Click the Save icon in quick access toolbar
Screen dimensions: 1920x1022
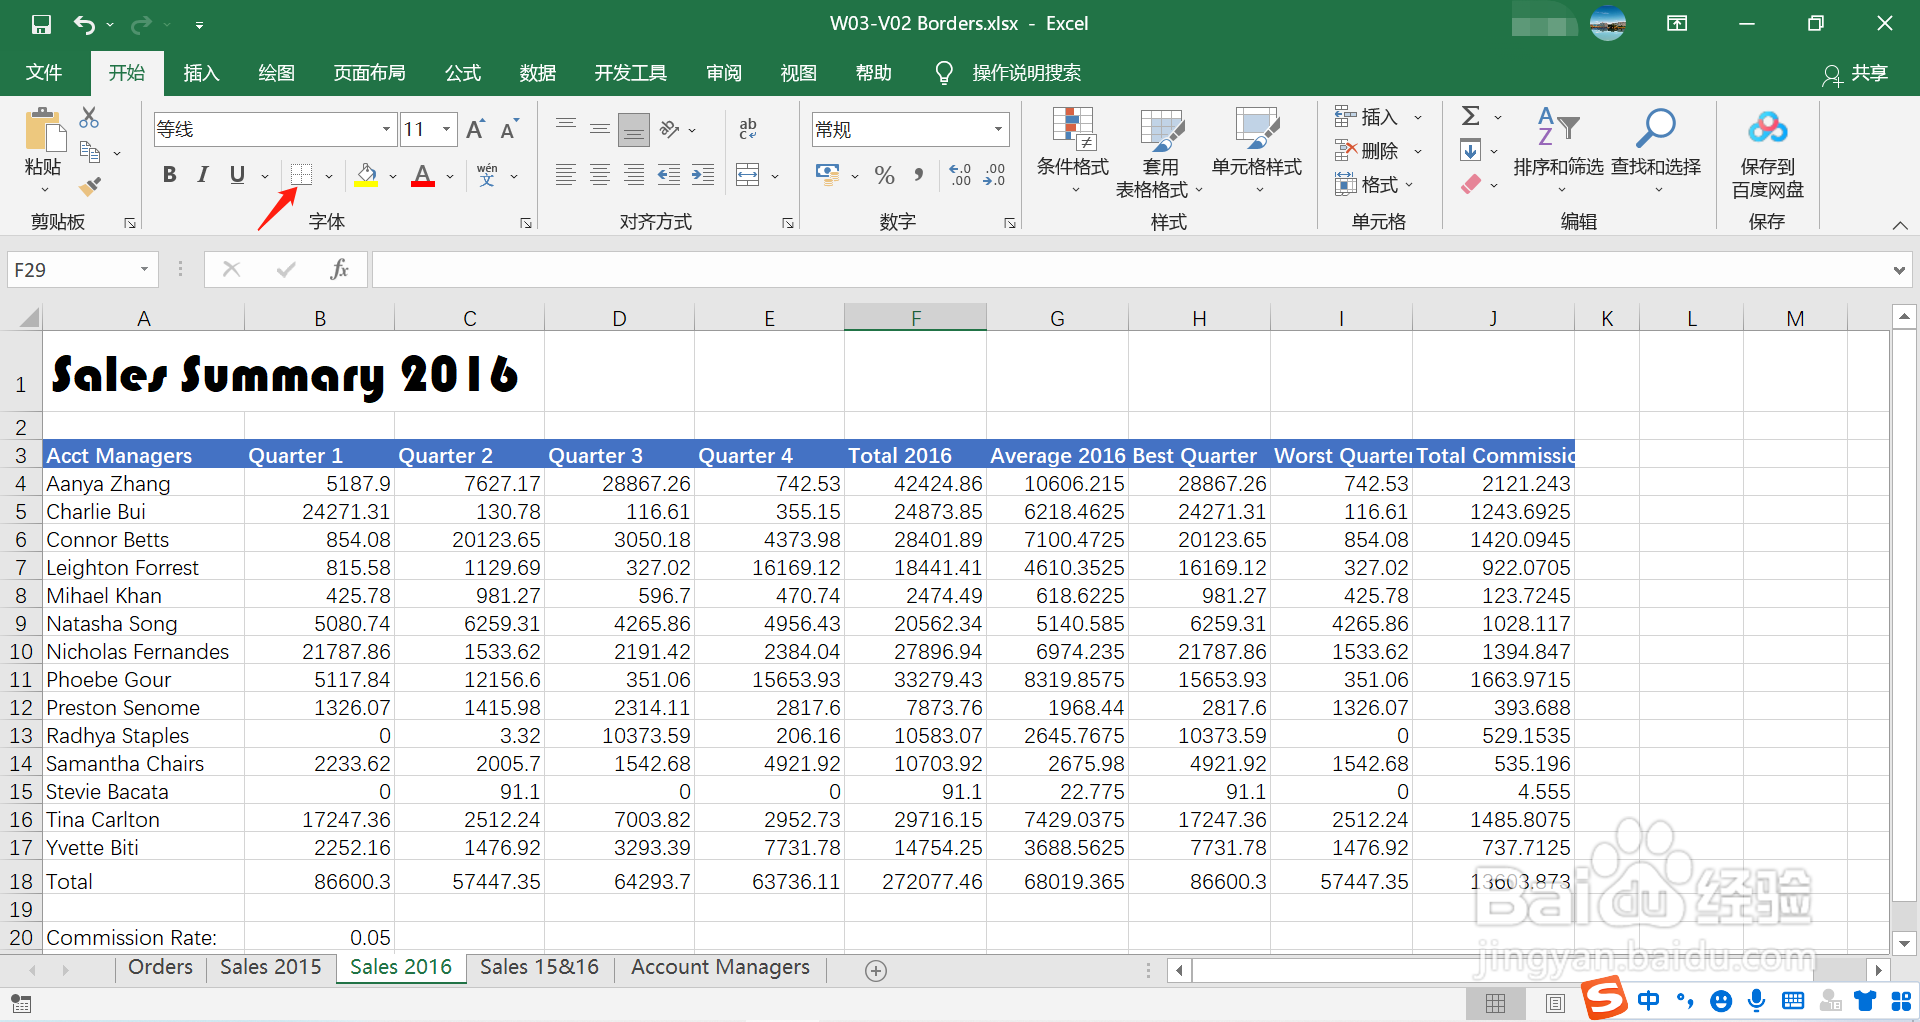point(41,24)
